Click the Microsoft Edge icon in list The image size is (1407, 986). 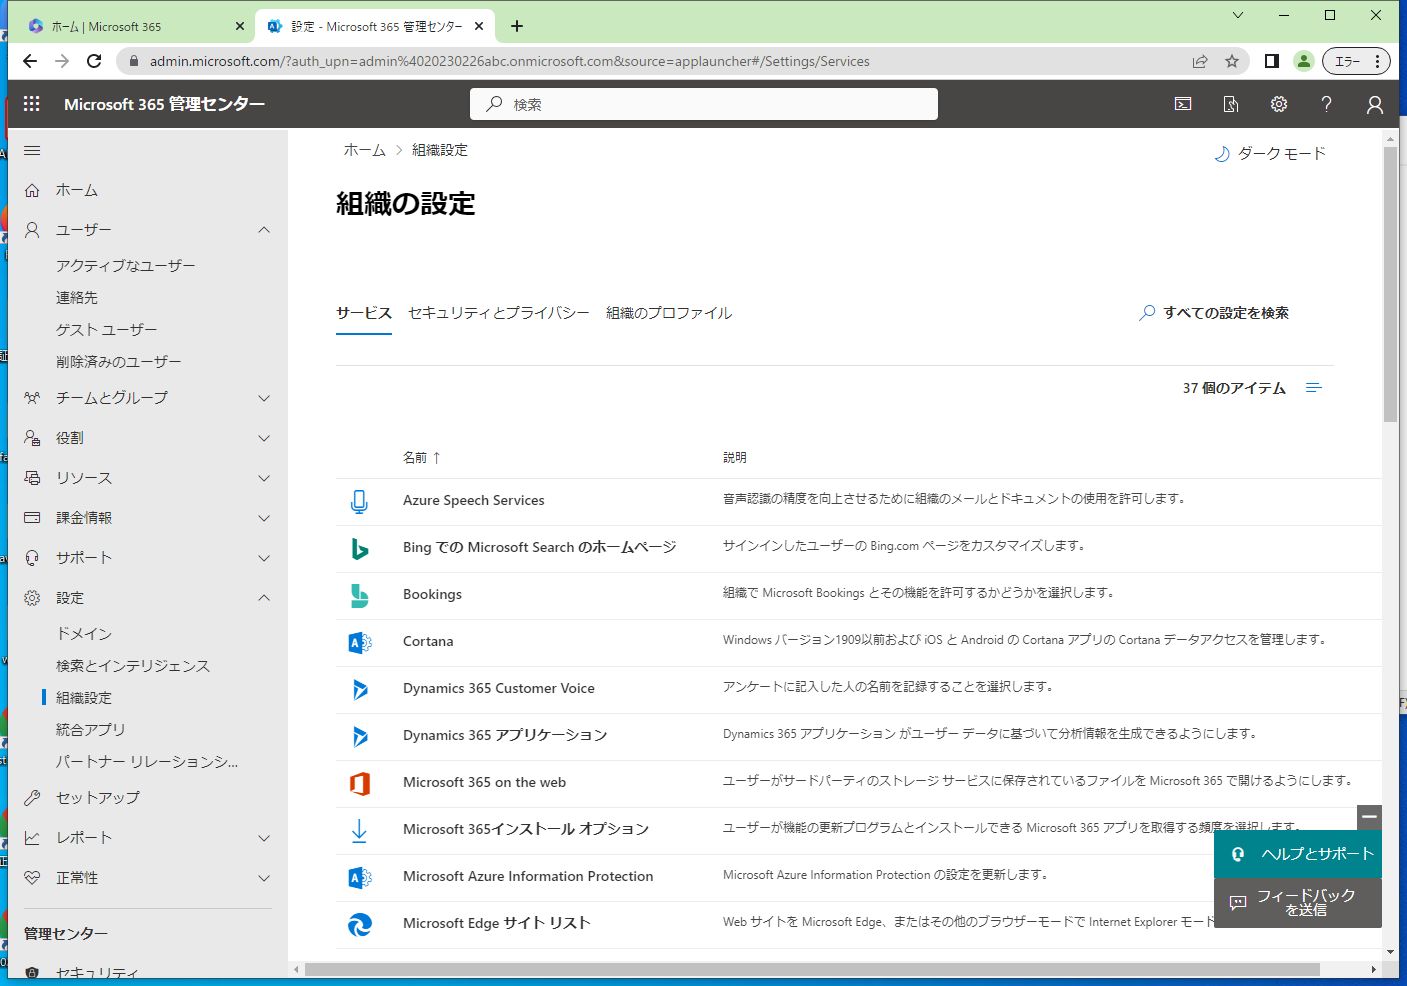tap(359, 924)
